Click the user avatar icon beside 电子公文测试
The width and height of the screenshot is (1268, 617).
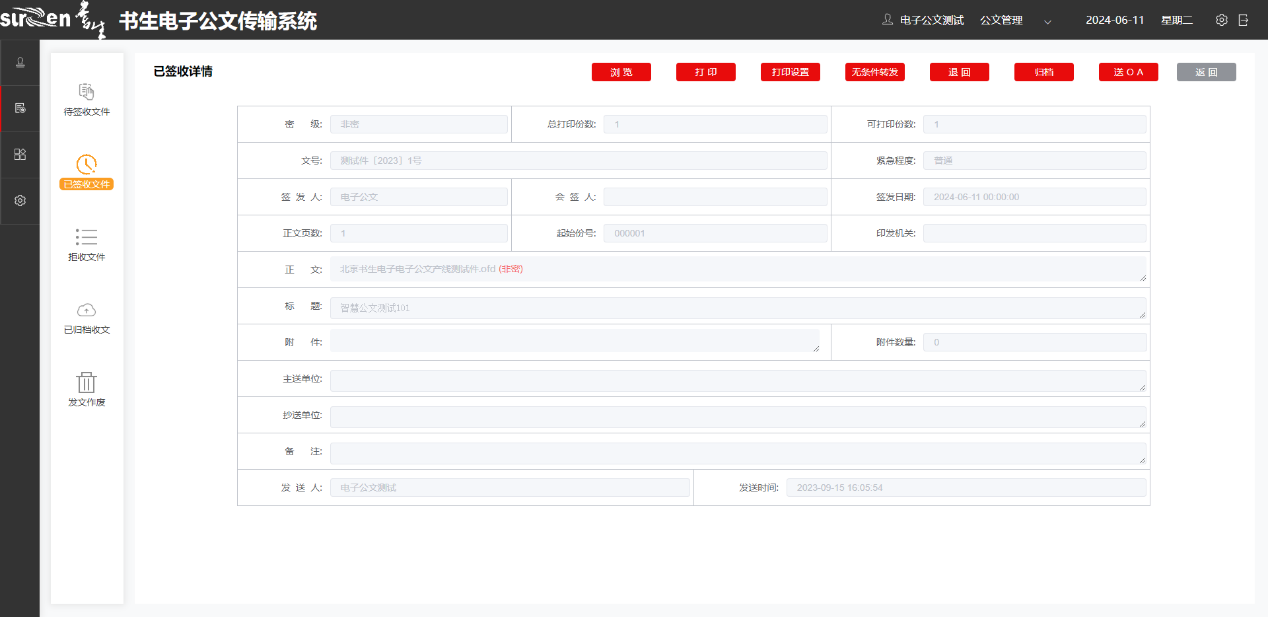tap(887, 20)
